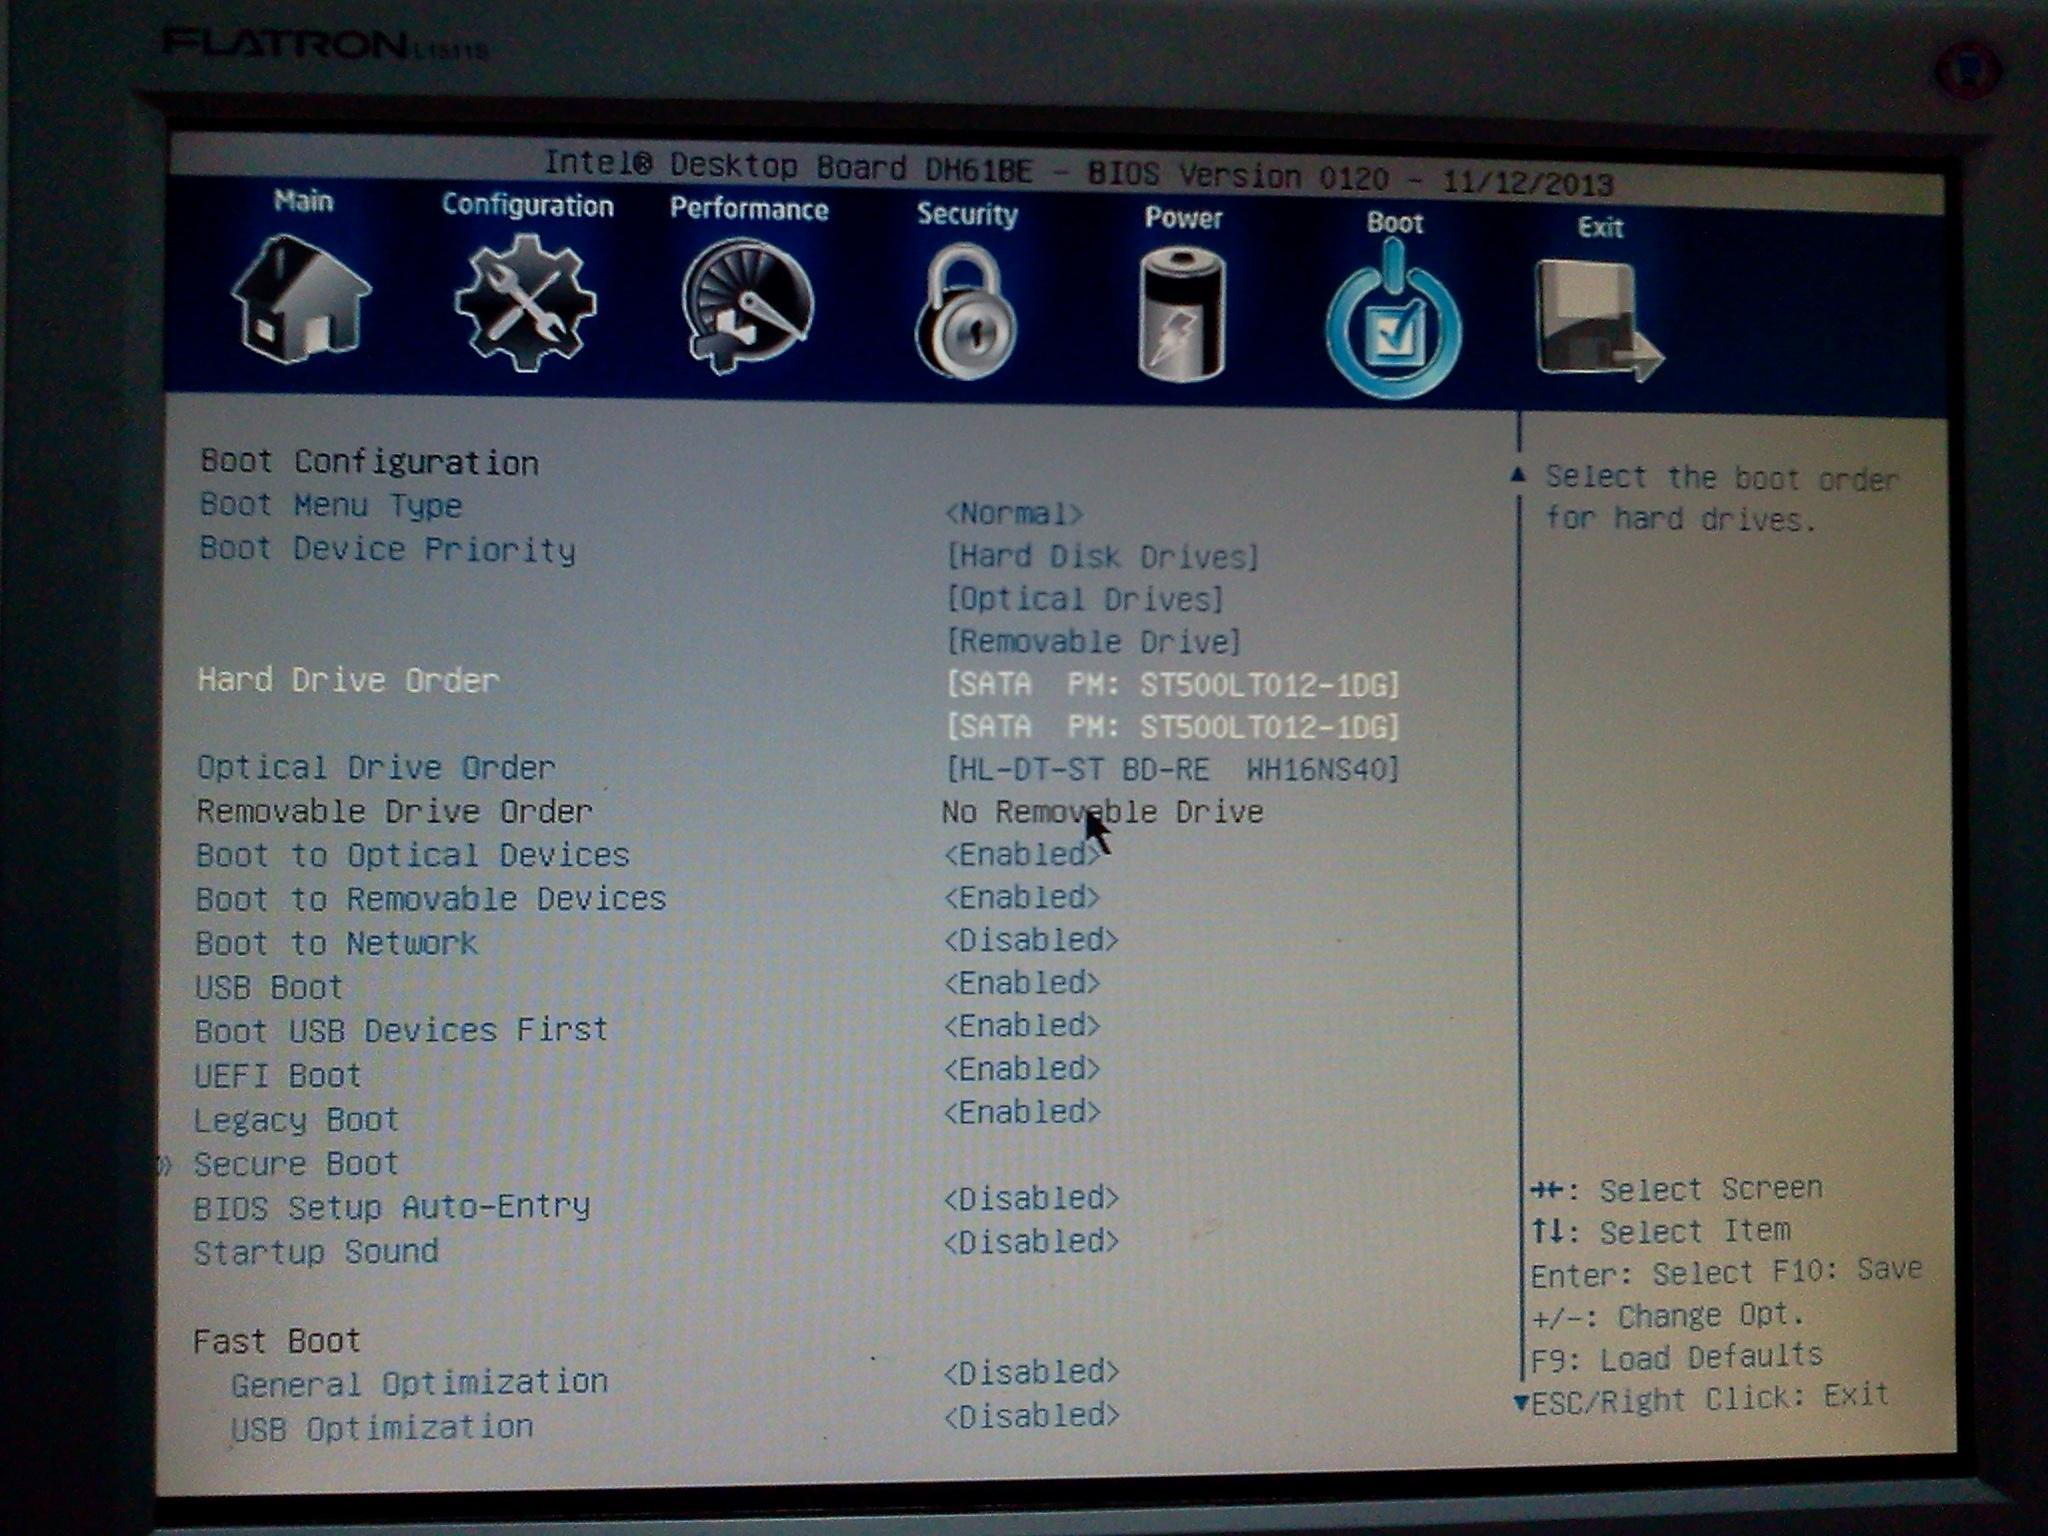The width and height of the screenshot is (2048, 1536).
Task: Open the Performance gauge icon
Action: (748, 306)
